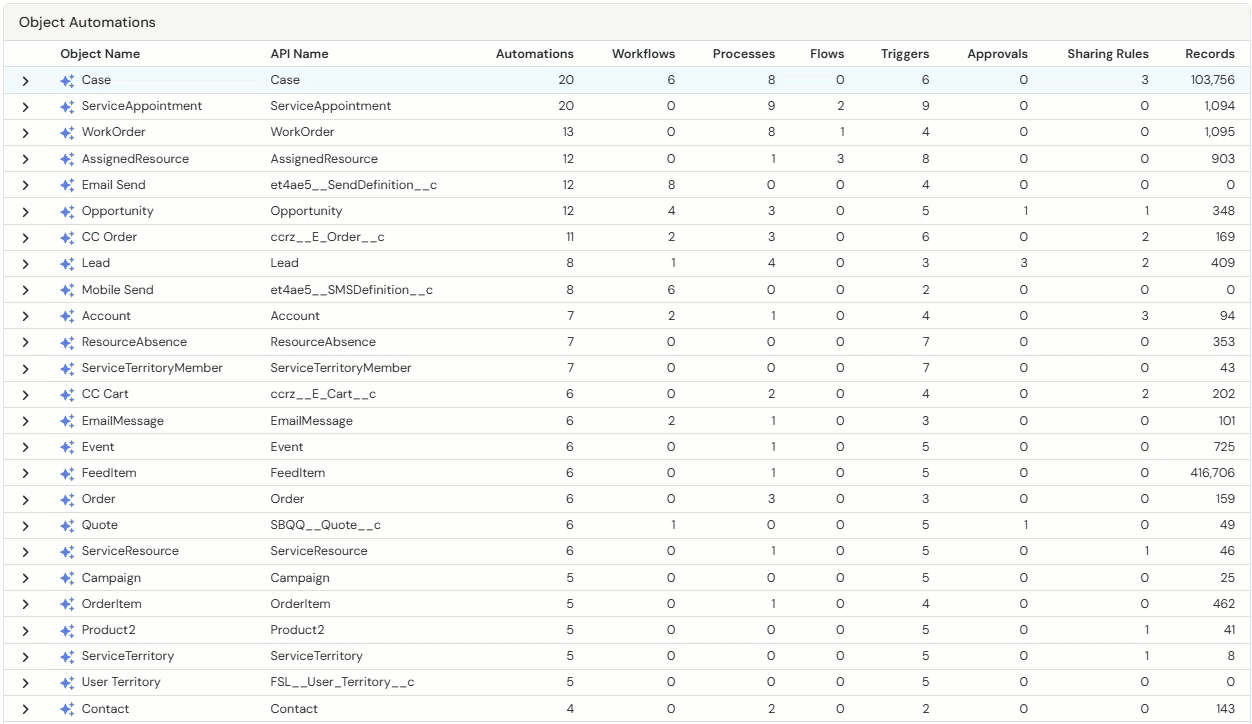1252x724 pixels.
Task: Click the sparkle icon beside AssignedResource
Action: pyautogui.click(x=67, y=159)
